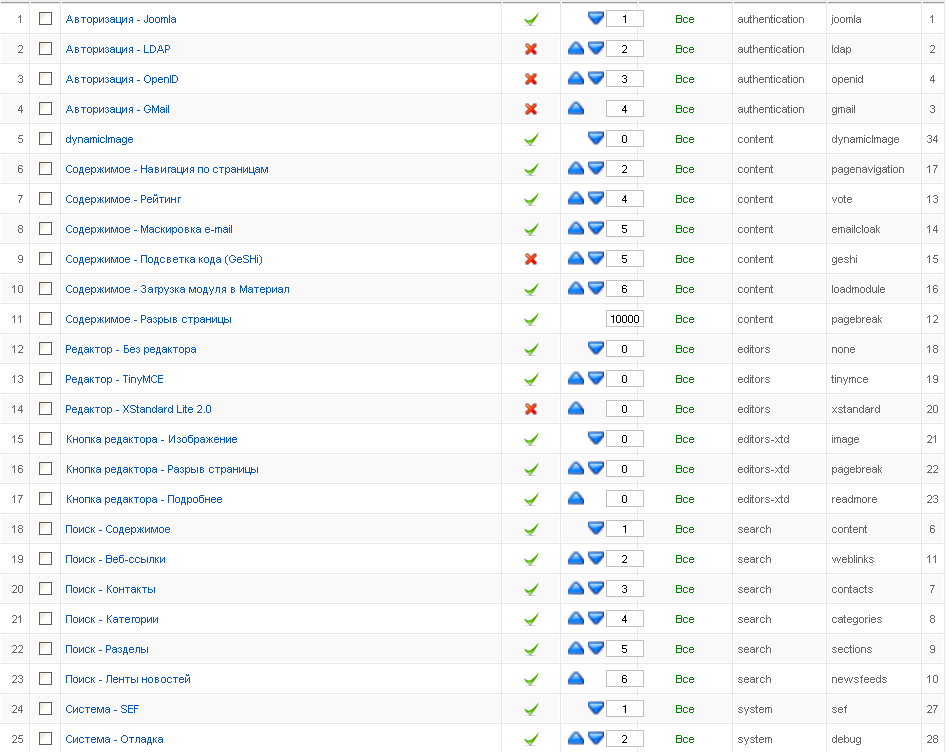Image resolution: width=951 pixels, height=752 pixels.
Task: Move Содержимое - Рейтинг up with blue arrow
Action: point(576,198)
